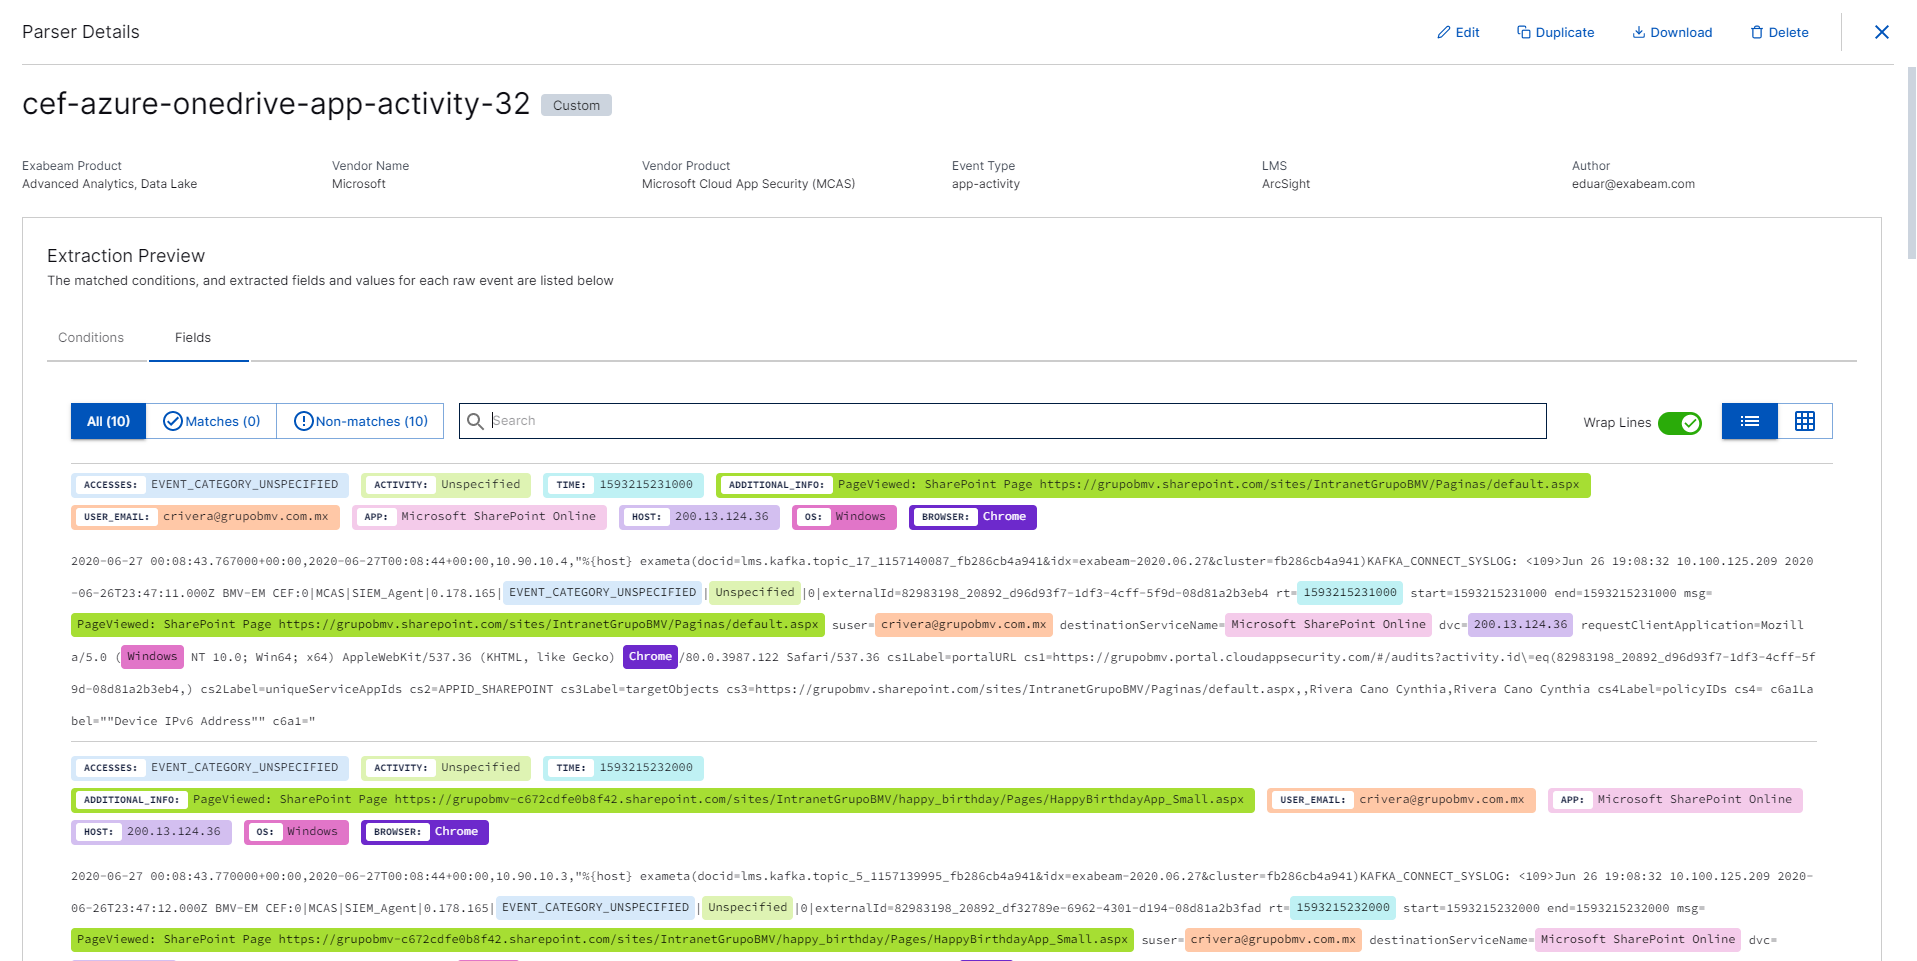Viewport: 1917px width, 961px height.
Task: Select ADDITIONAL_INFO HappyBirthdayApp_Small.aspx chip
Action: coord(663,800)
